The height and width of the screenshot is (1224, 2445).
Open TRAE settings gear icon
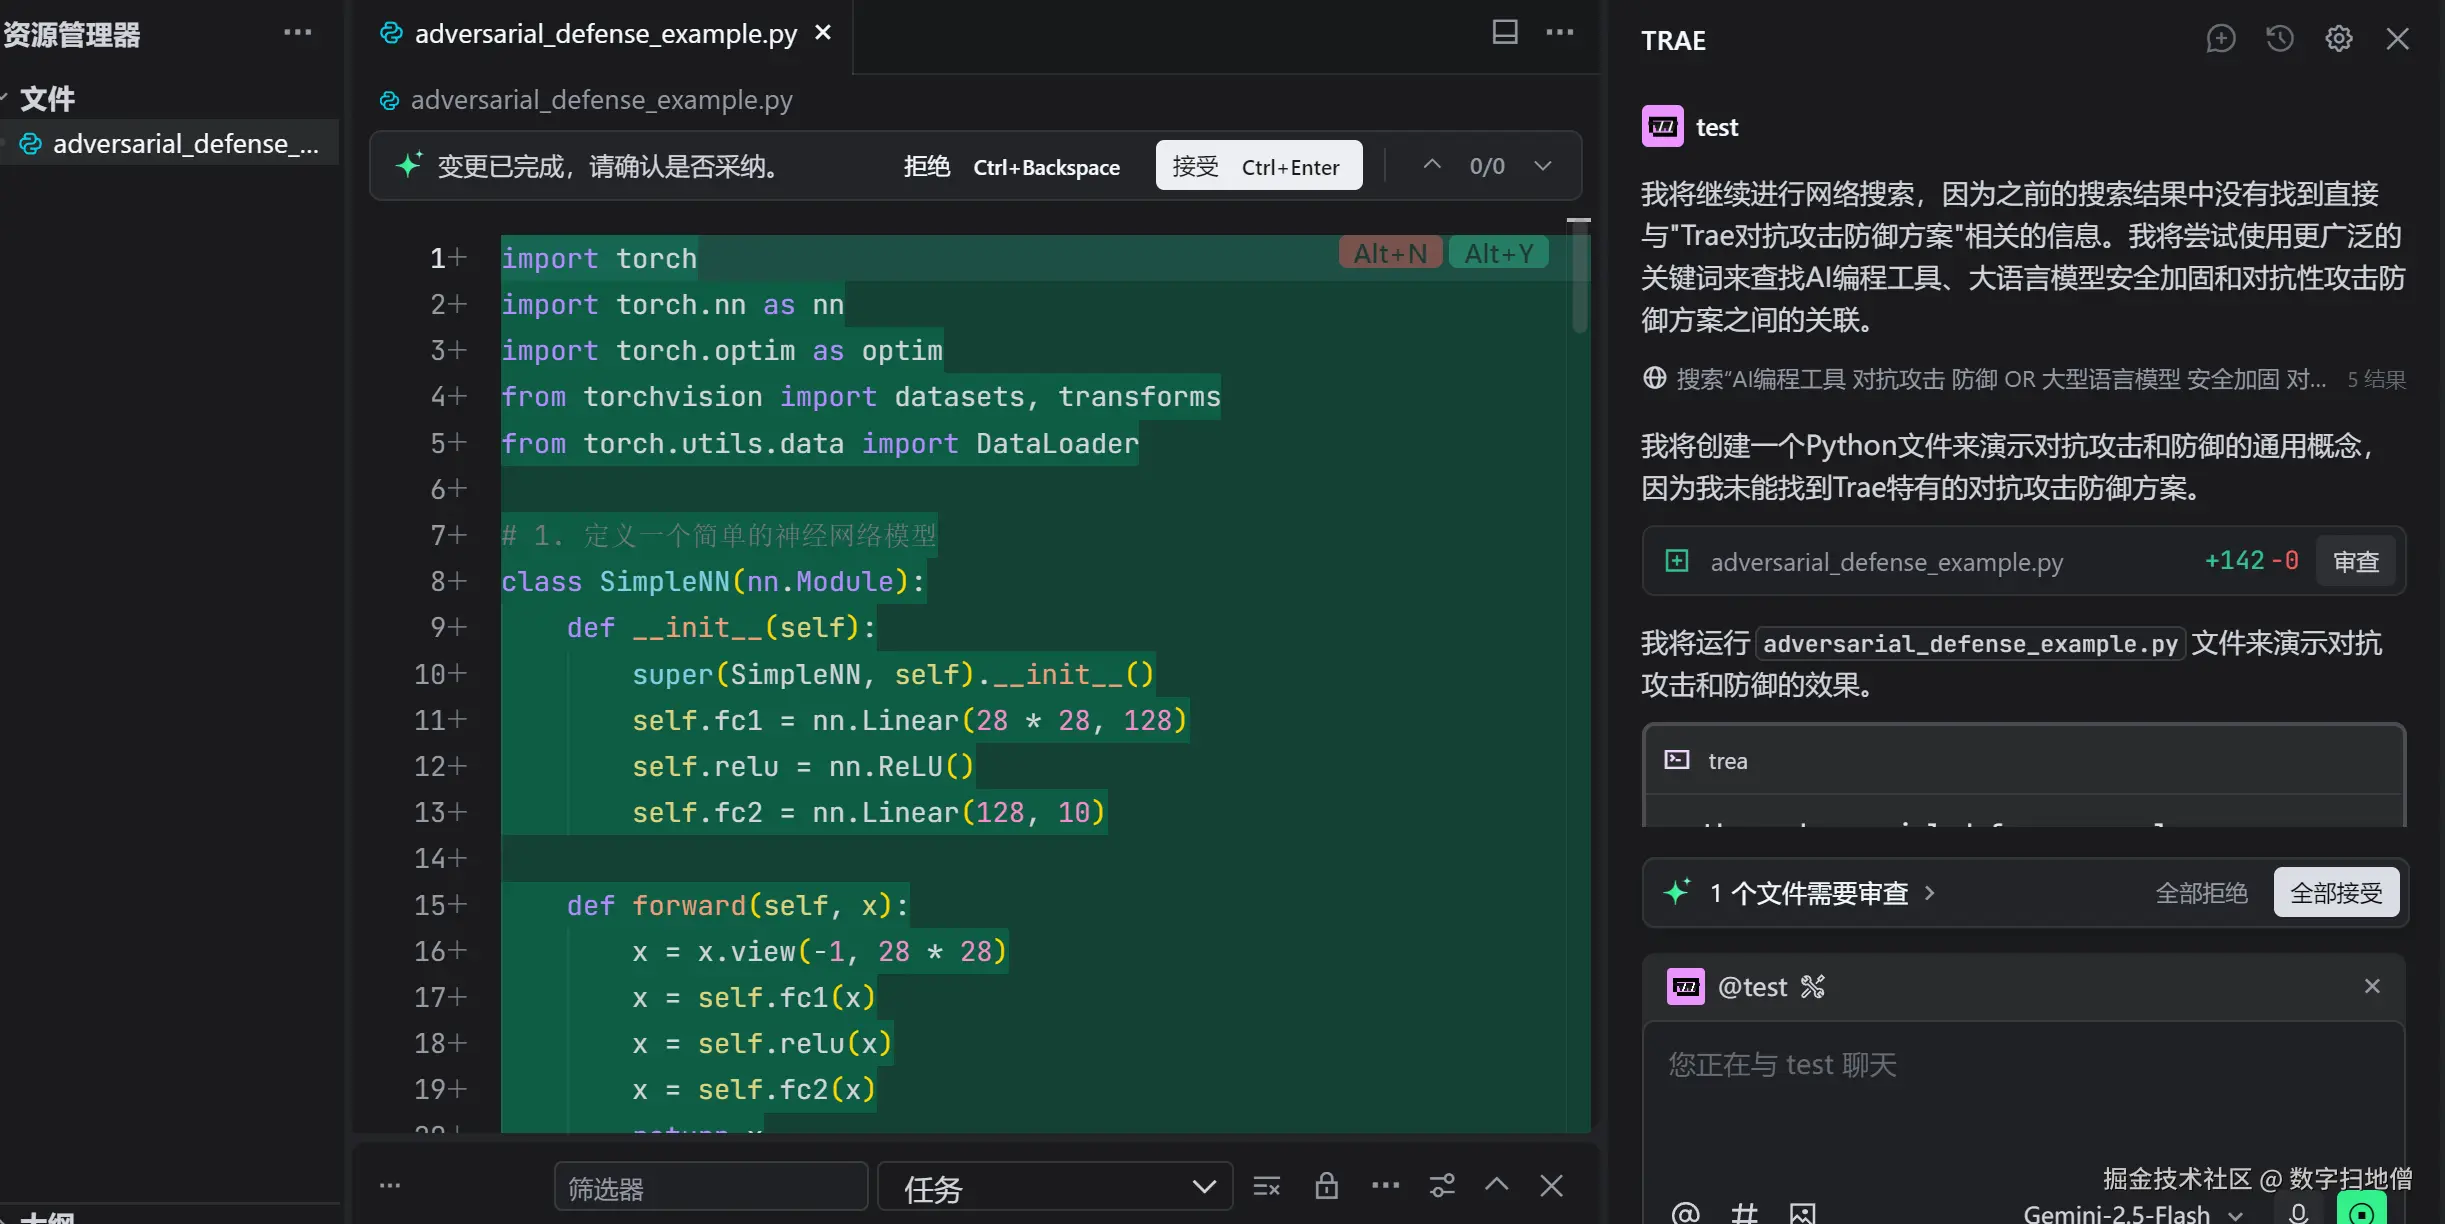pyautogui.click(x=2338, y=39)
